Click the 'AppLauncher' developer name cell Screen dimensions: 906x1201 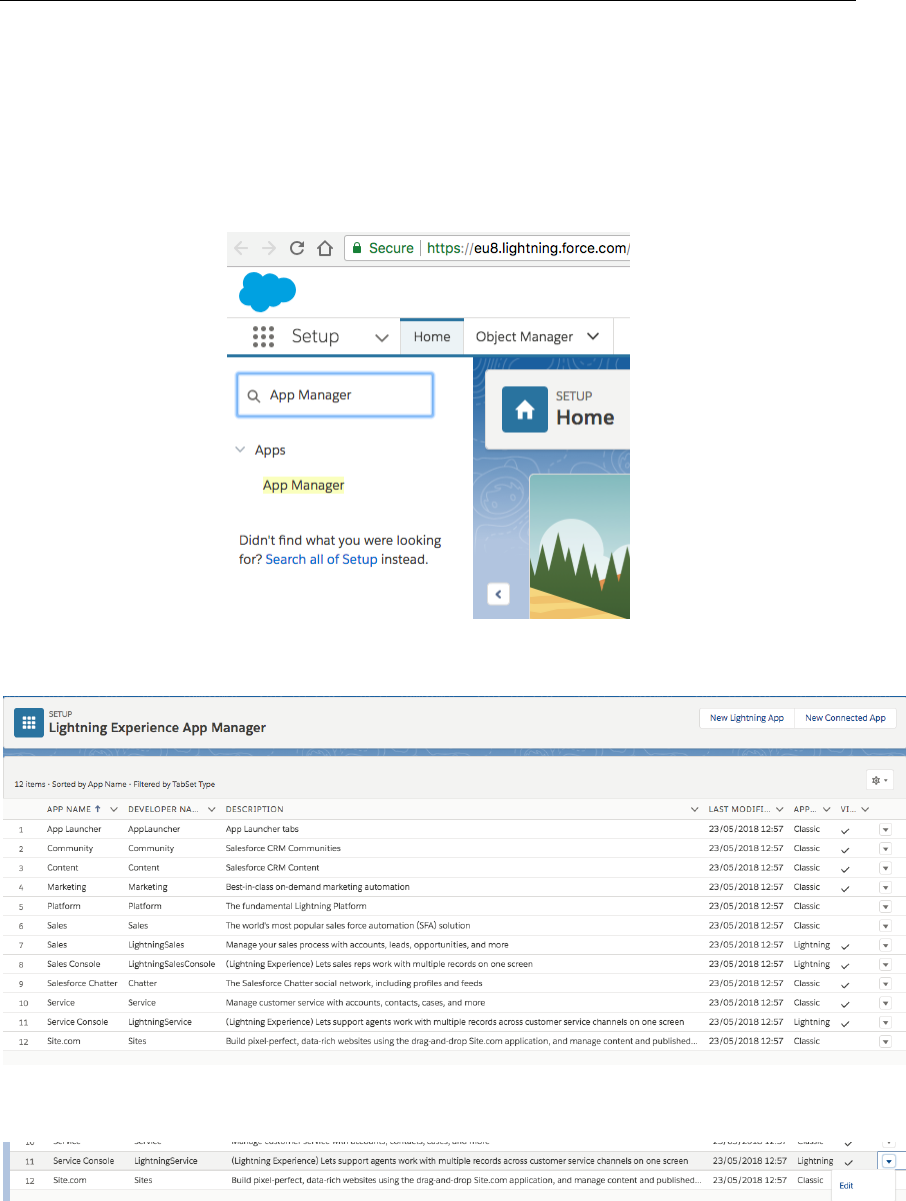click(154, 829)
